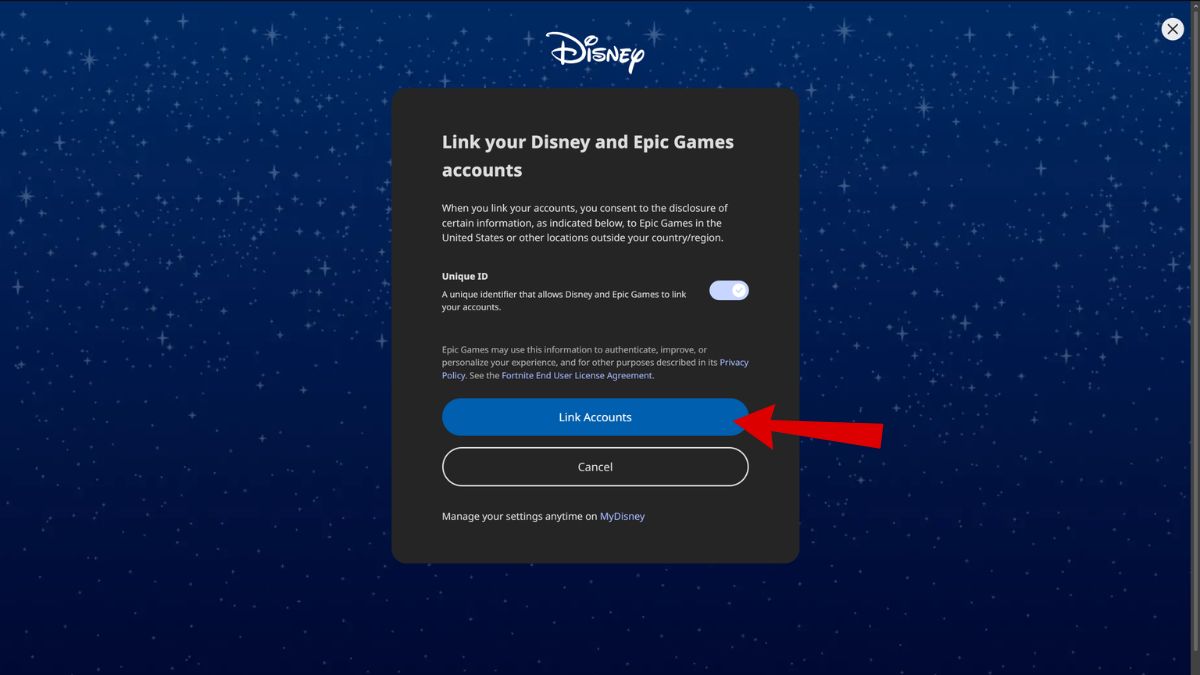Close the overlay with the X icon

(1172, 29)
